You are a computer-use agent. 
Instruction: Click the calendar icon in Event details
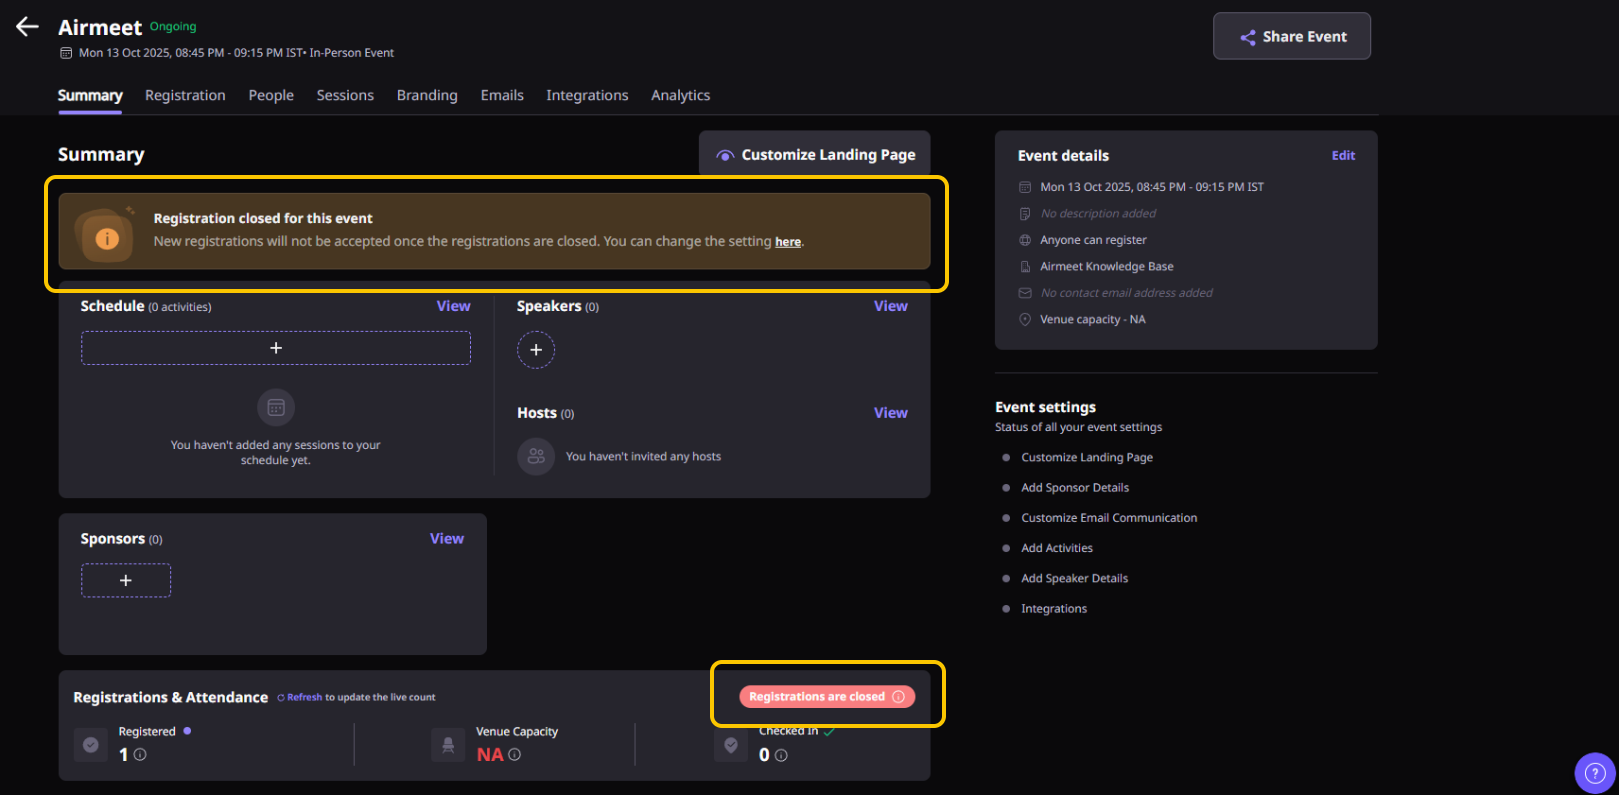(x=1025, y=187)
